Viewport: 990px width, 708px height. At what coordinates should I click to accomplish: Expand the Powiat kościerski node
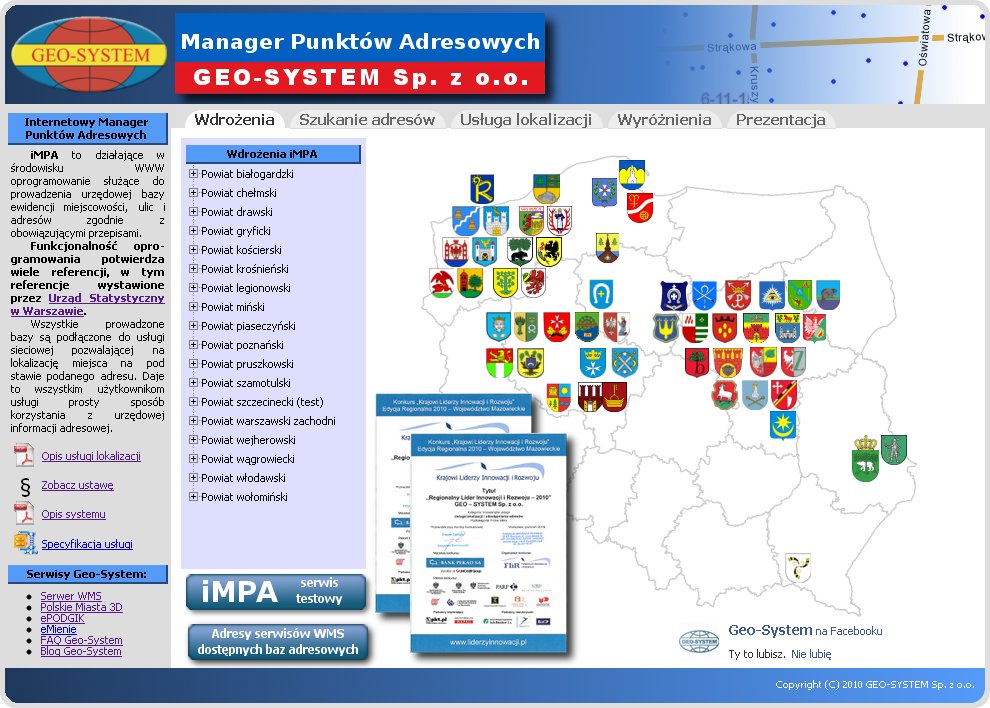(x=194, y=249)
